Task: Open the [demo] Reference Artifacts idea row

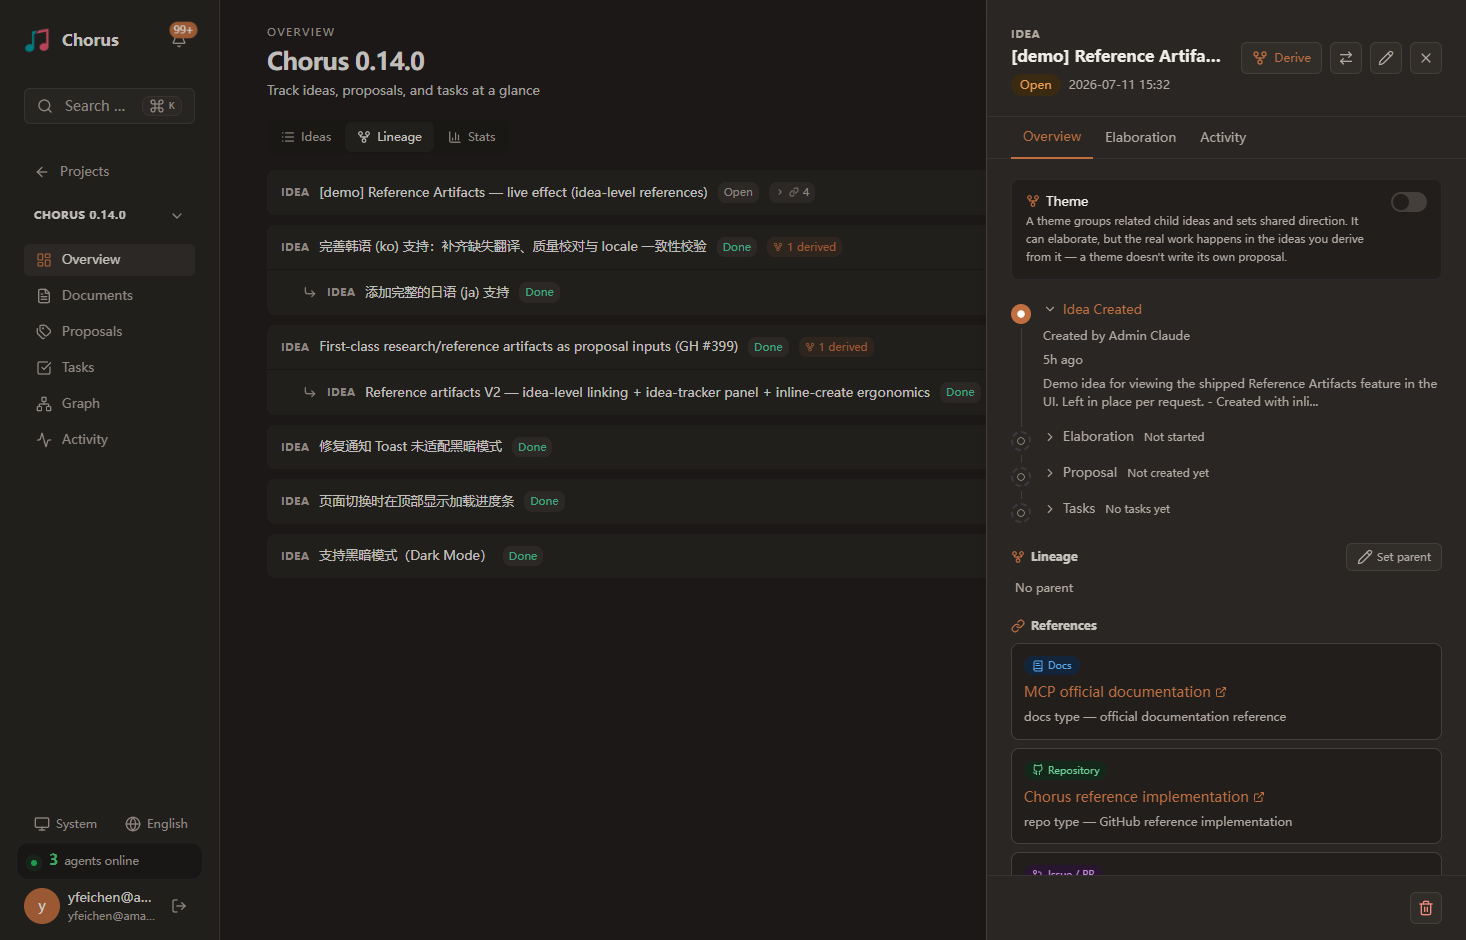Action: (x=626, y=192)
